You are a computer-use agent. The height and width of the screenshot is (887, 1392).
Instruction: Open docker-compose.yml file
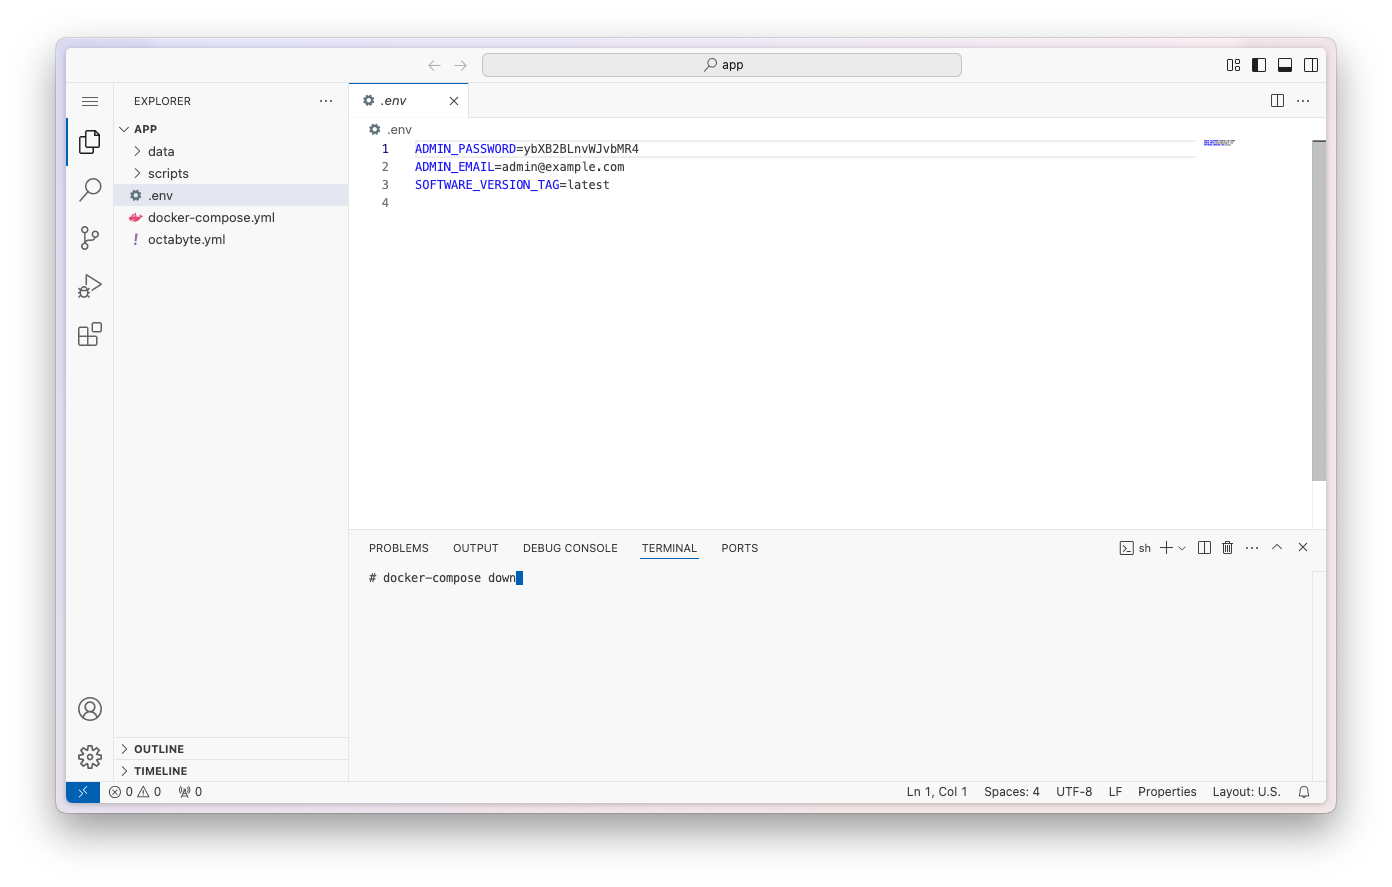click(211, 217)
